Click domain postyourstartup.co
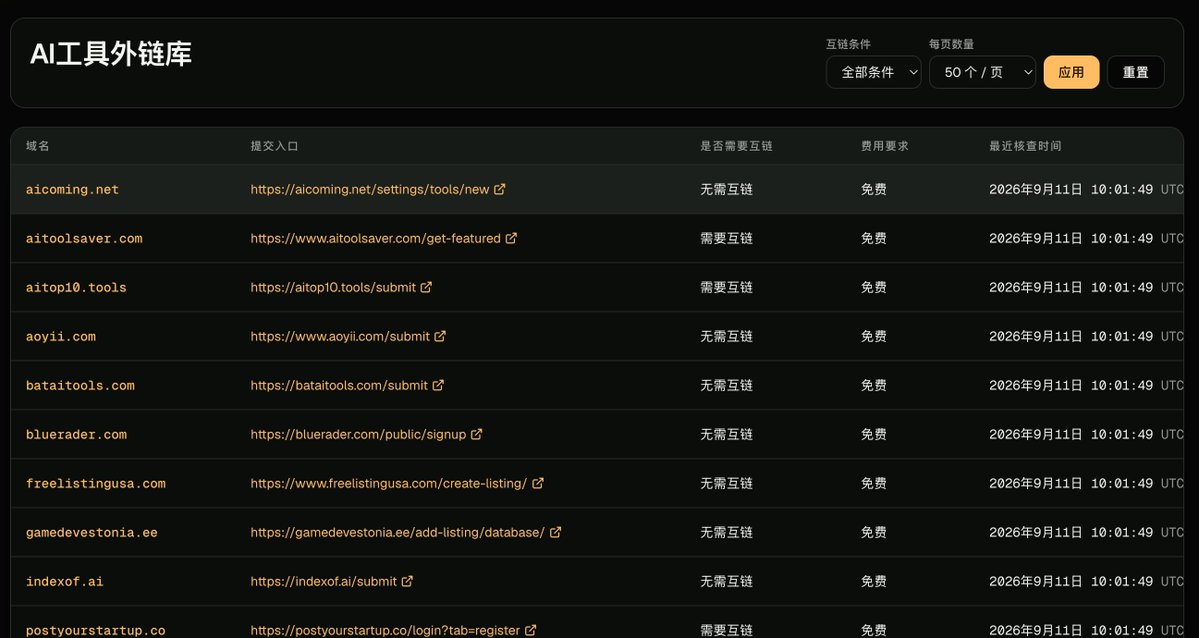Image resolution: width=1199 pixels, height=638 pixels. tap(96, 630)
